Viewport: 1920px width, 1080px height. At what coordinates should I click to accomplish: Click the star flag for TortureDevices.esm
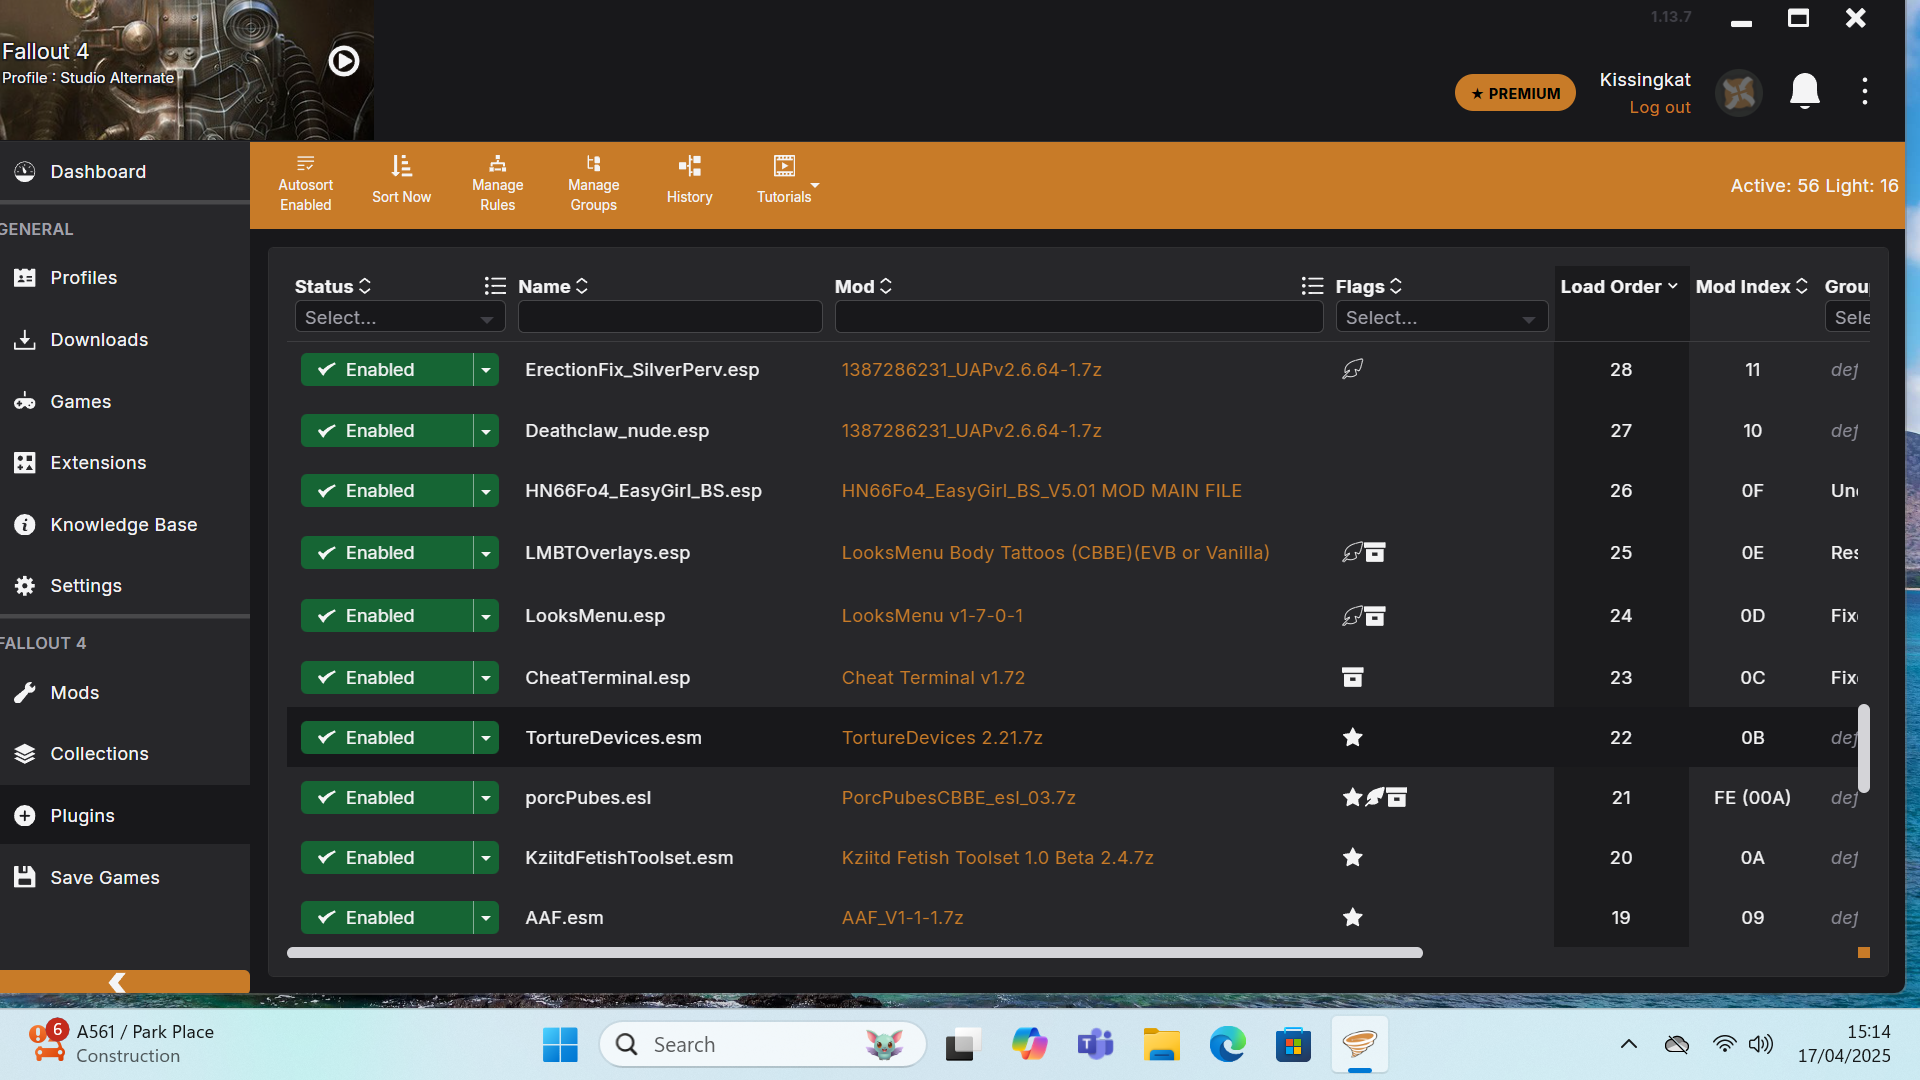(x=1352, y=738)
